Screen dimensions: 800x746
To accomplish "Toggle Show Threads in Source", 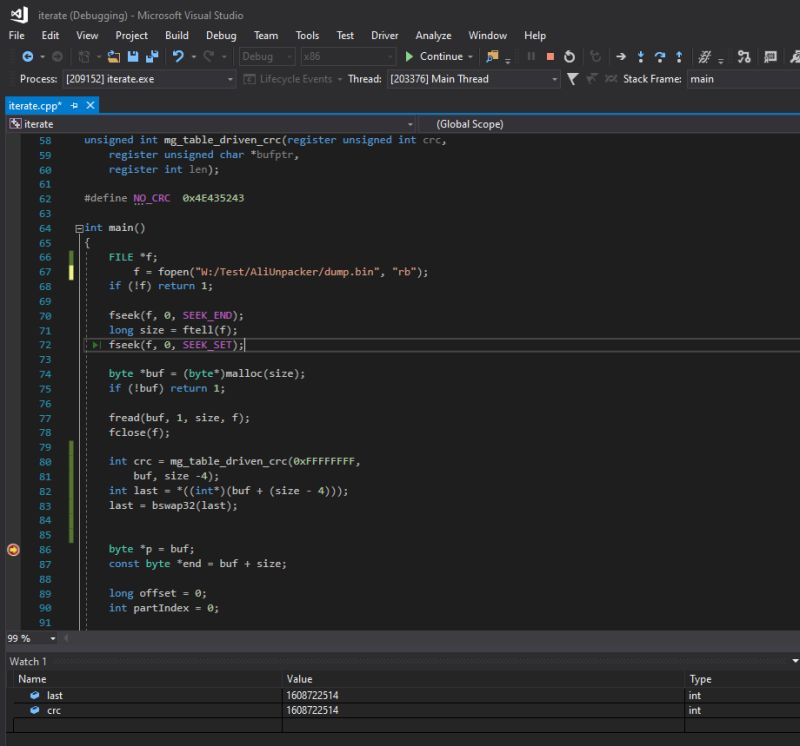I will click(x=610, y=79).
